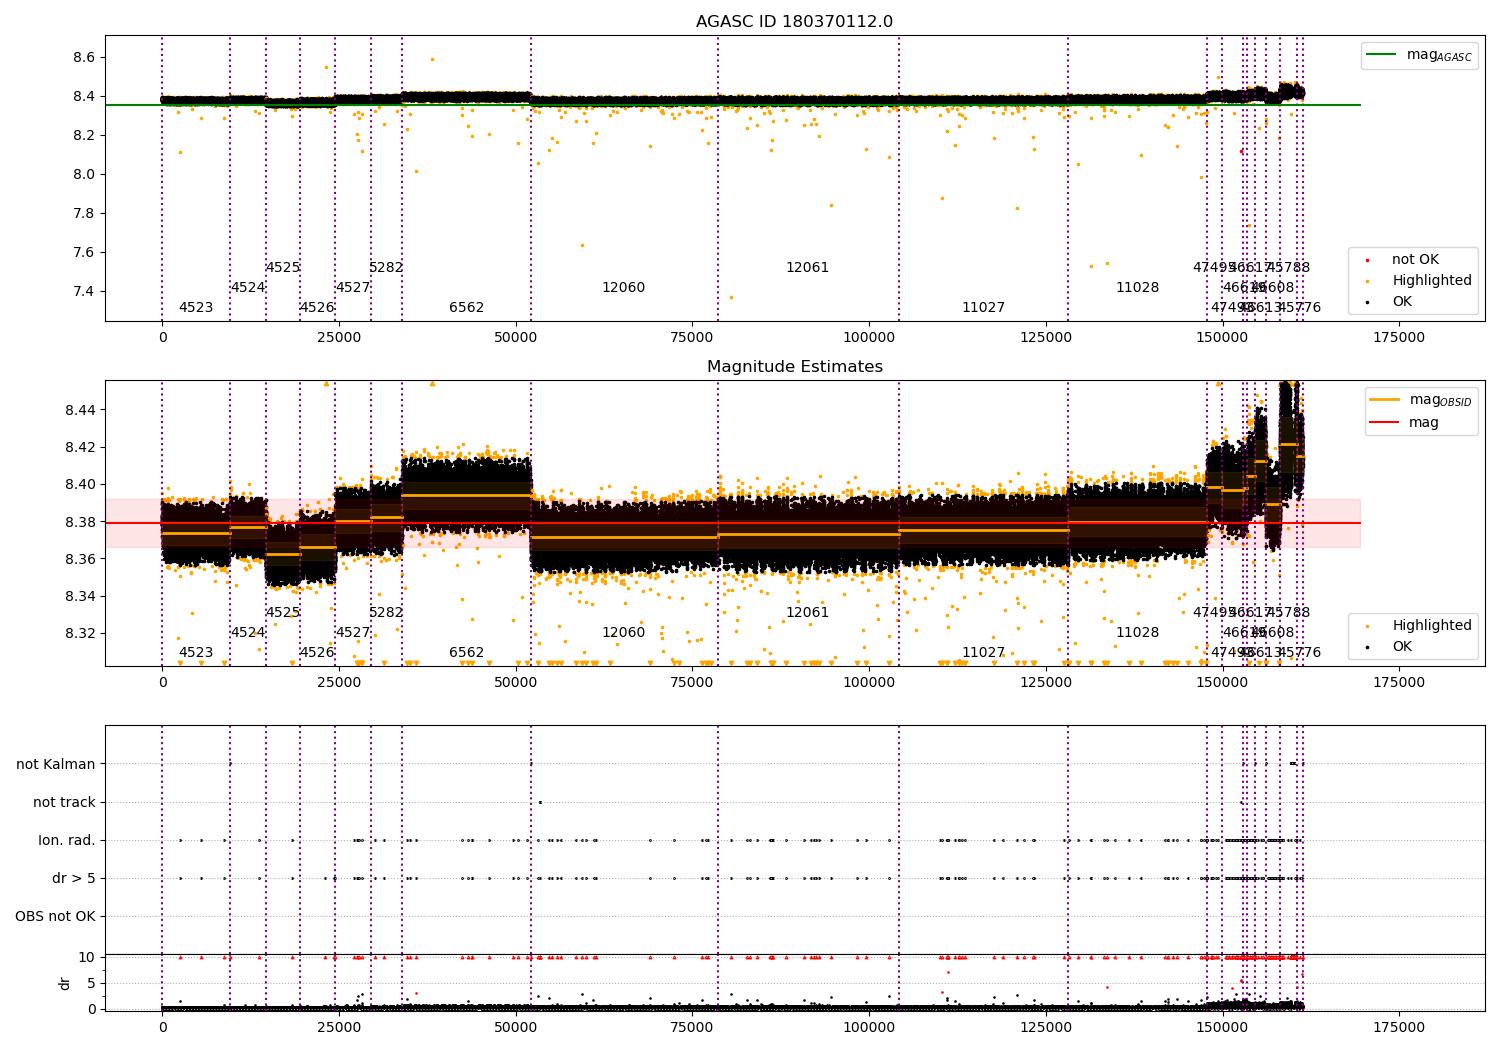Click obsid label 11028 in the middle plot
Image resolution: width=1500 pixels, height=1050 pixels.
click(1137, 633)
